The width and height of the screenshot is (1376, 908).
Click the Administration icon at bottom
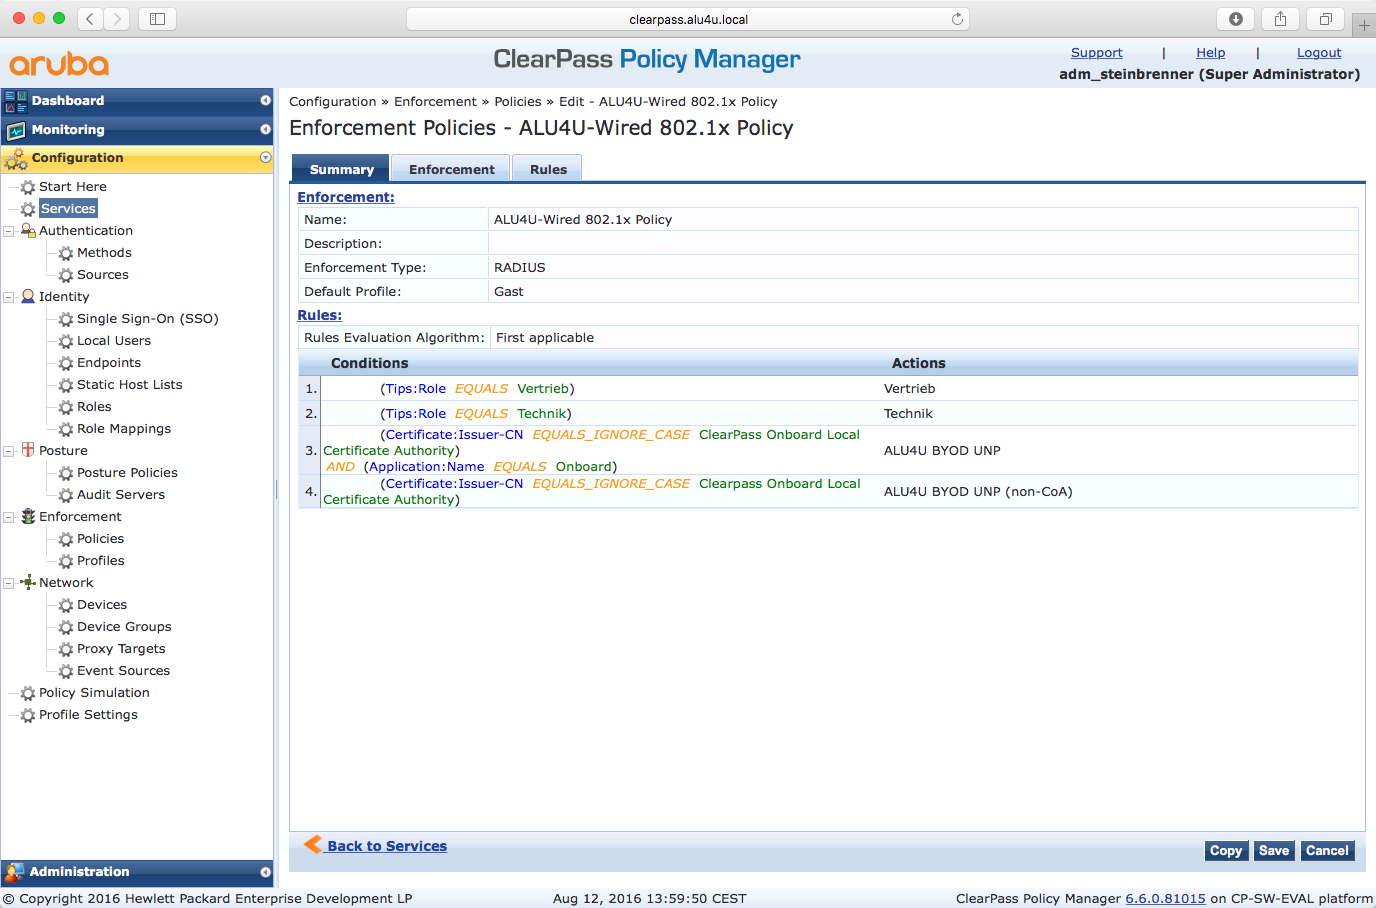point(14,872)
